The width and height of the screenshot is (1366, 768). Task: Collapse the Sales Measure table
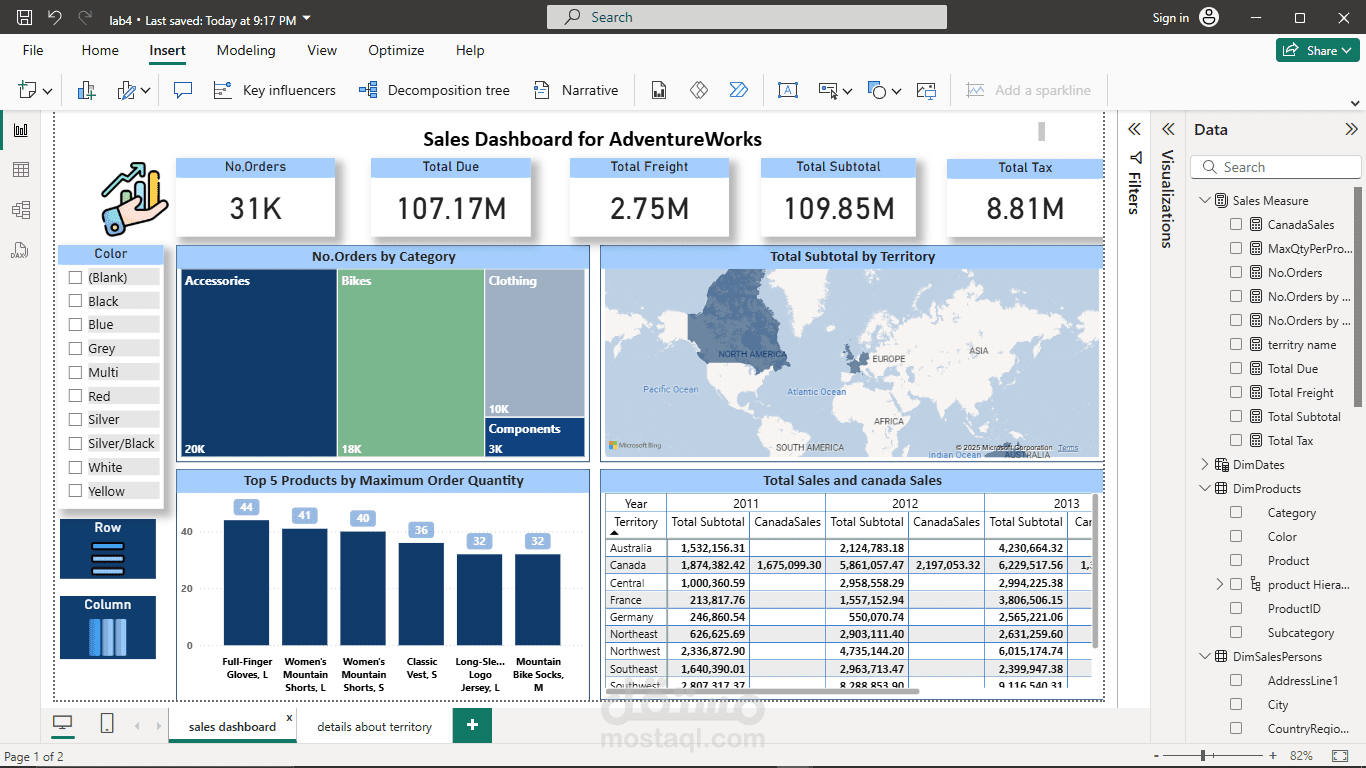tap(1204, 200)
